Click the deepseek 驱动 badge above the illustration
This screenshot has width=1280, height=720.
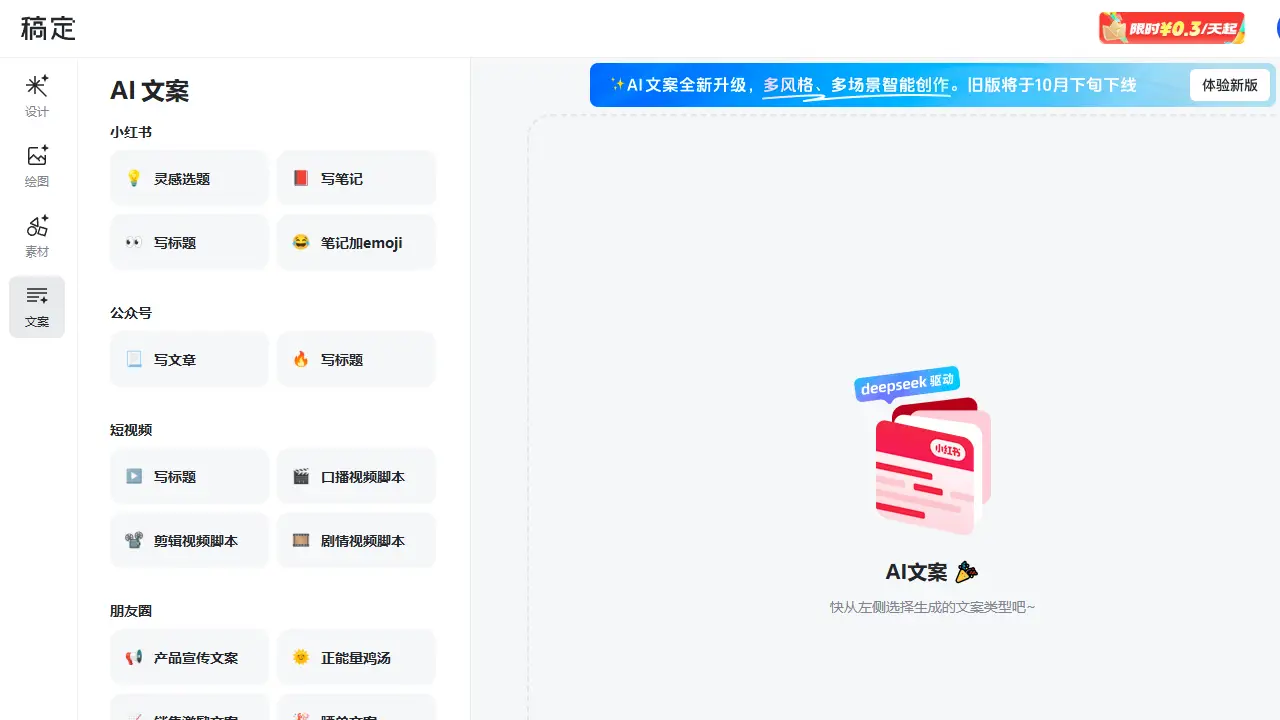pyautogui.click(x=906, y=384)
